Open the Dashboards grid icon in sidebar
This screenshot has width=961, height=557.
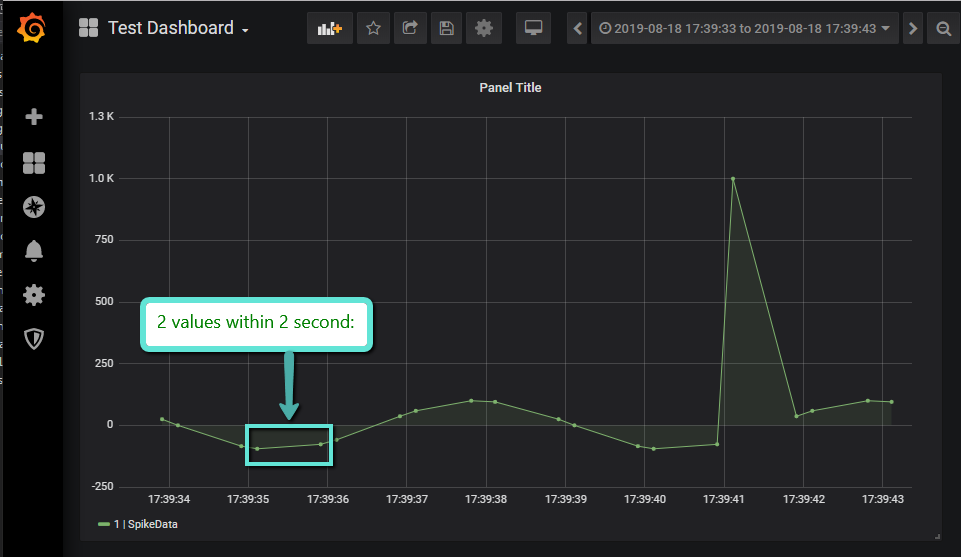click(x=34, y=163)
